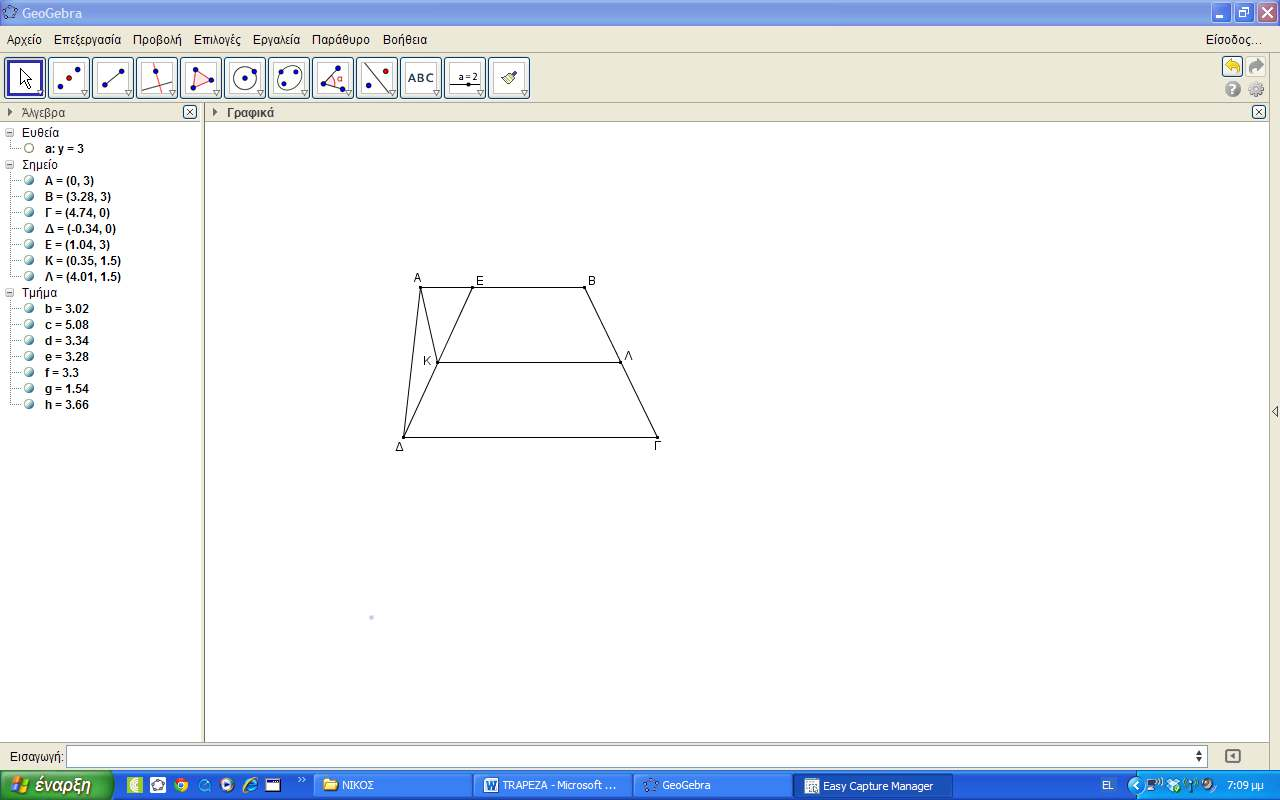Screen dimensions: 1280x800
Task: Open the input bar history dropdown arrow
Action: (1199, 757)
